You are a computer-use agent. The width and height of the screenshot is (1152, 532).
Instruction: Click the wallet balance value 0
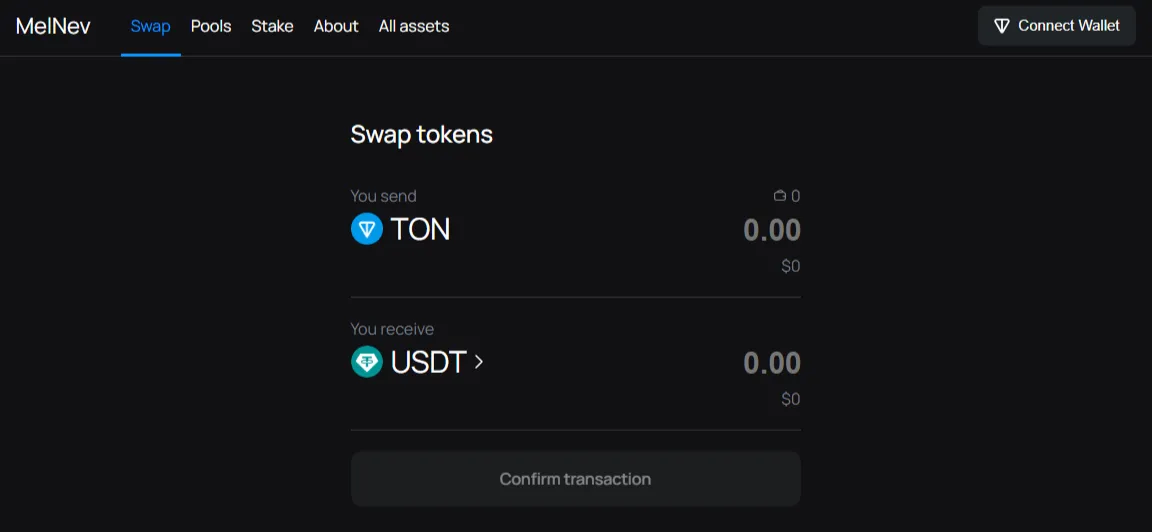796,196
